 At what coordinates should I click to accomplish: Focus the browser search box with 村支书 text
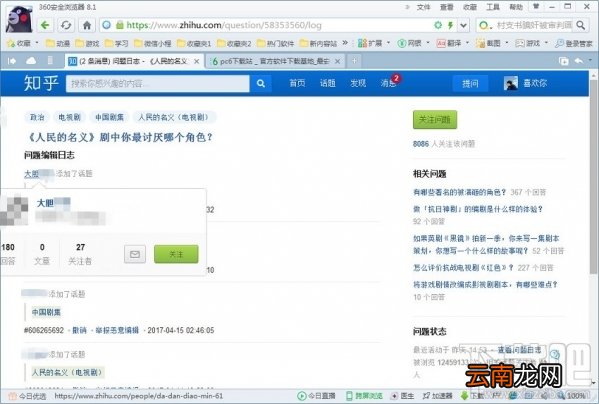coord(534,25)
